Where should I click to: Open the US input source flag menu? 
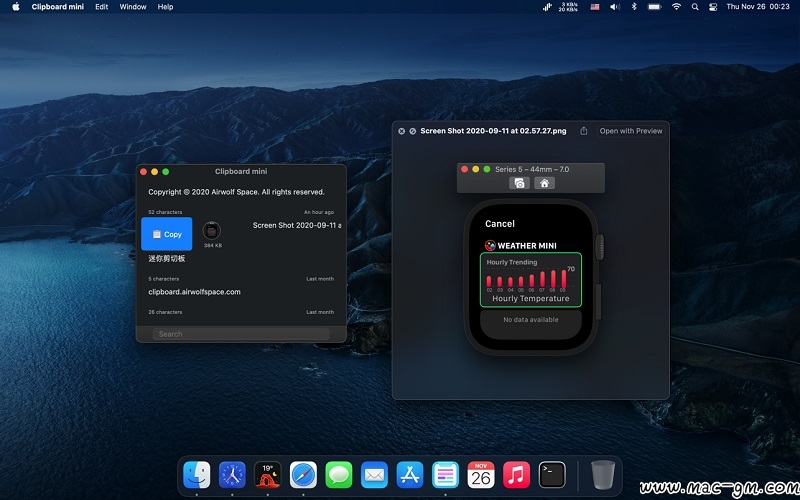(595, 7)
